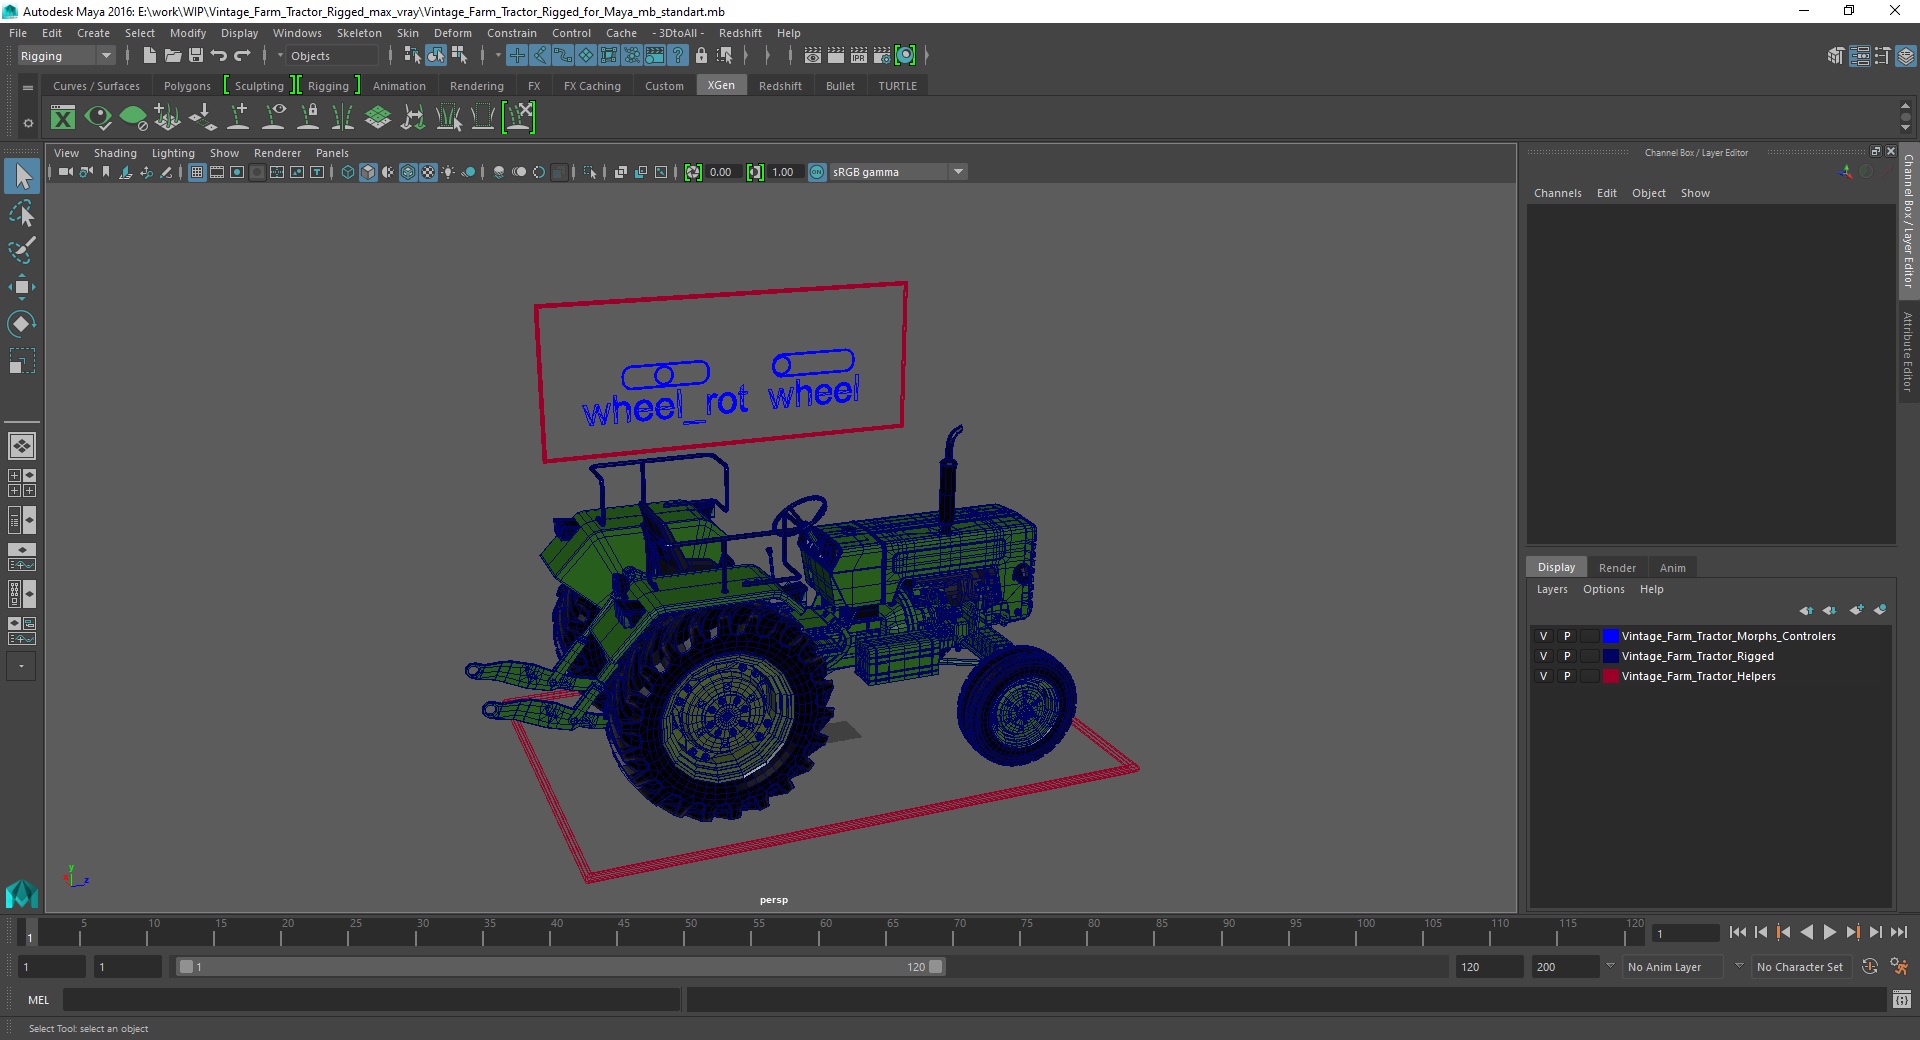Image resolution: width=1920 pixels, height=1040 pixels.
Task: Switch to the Animation shelf tab
Action: tap(399, 86)
